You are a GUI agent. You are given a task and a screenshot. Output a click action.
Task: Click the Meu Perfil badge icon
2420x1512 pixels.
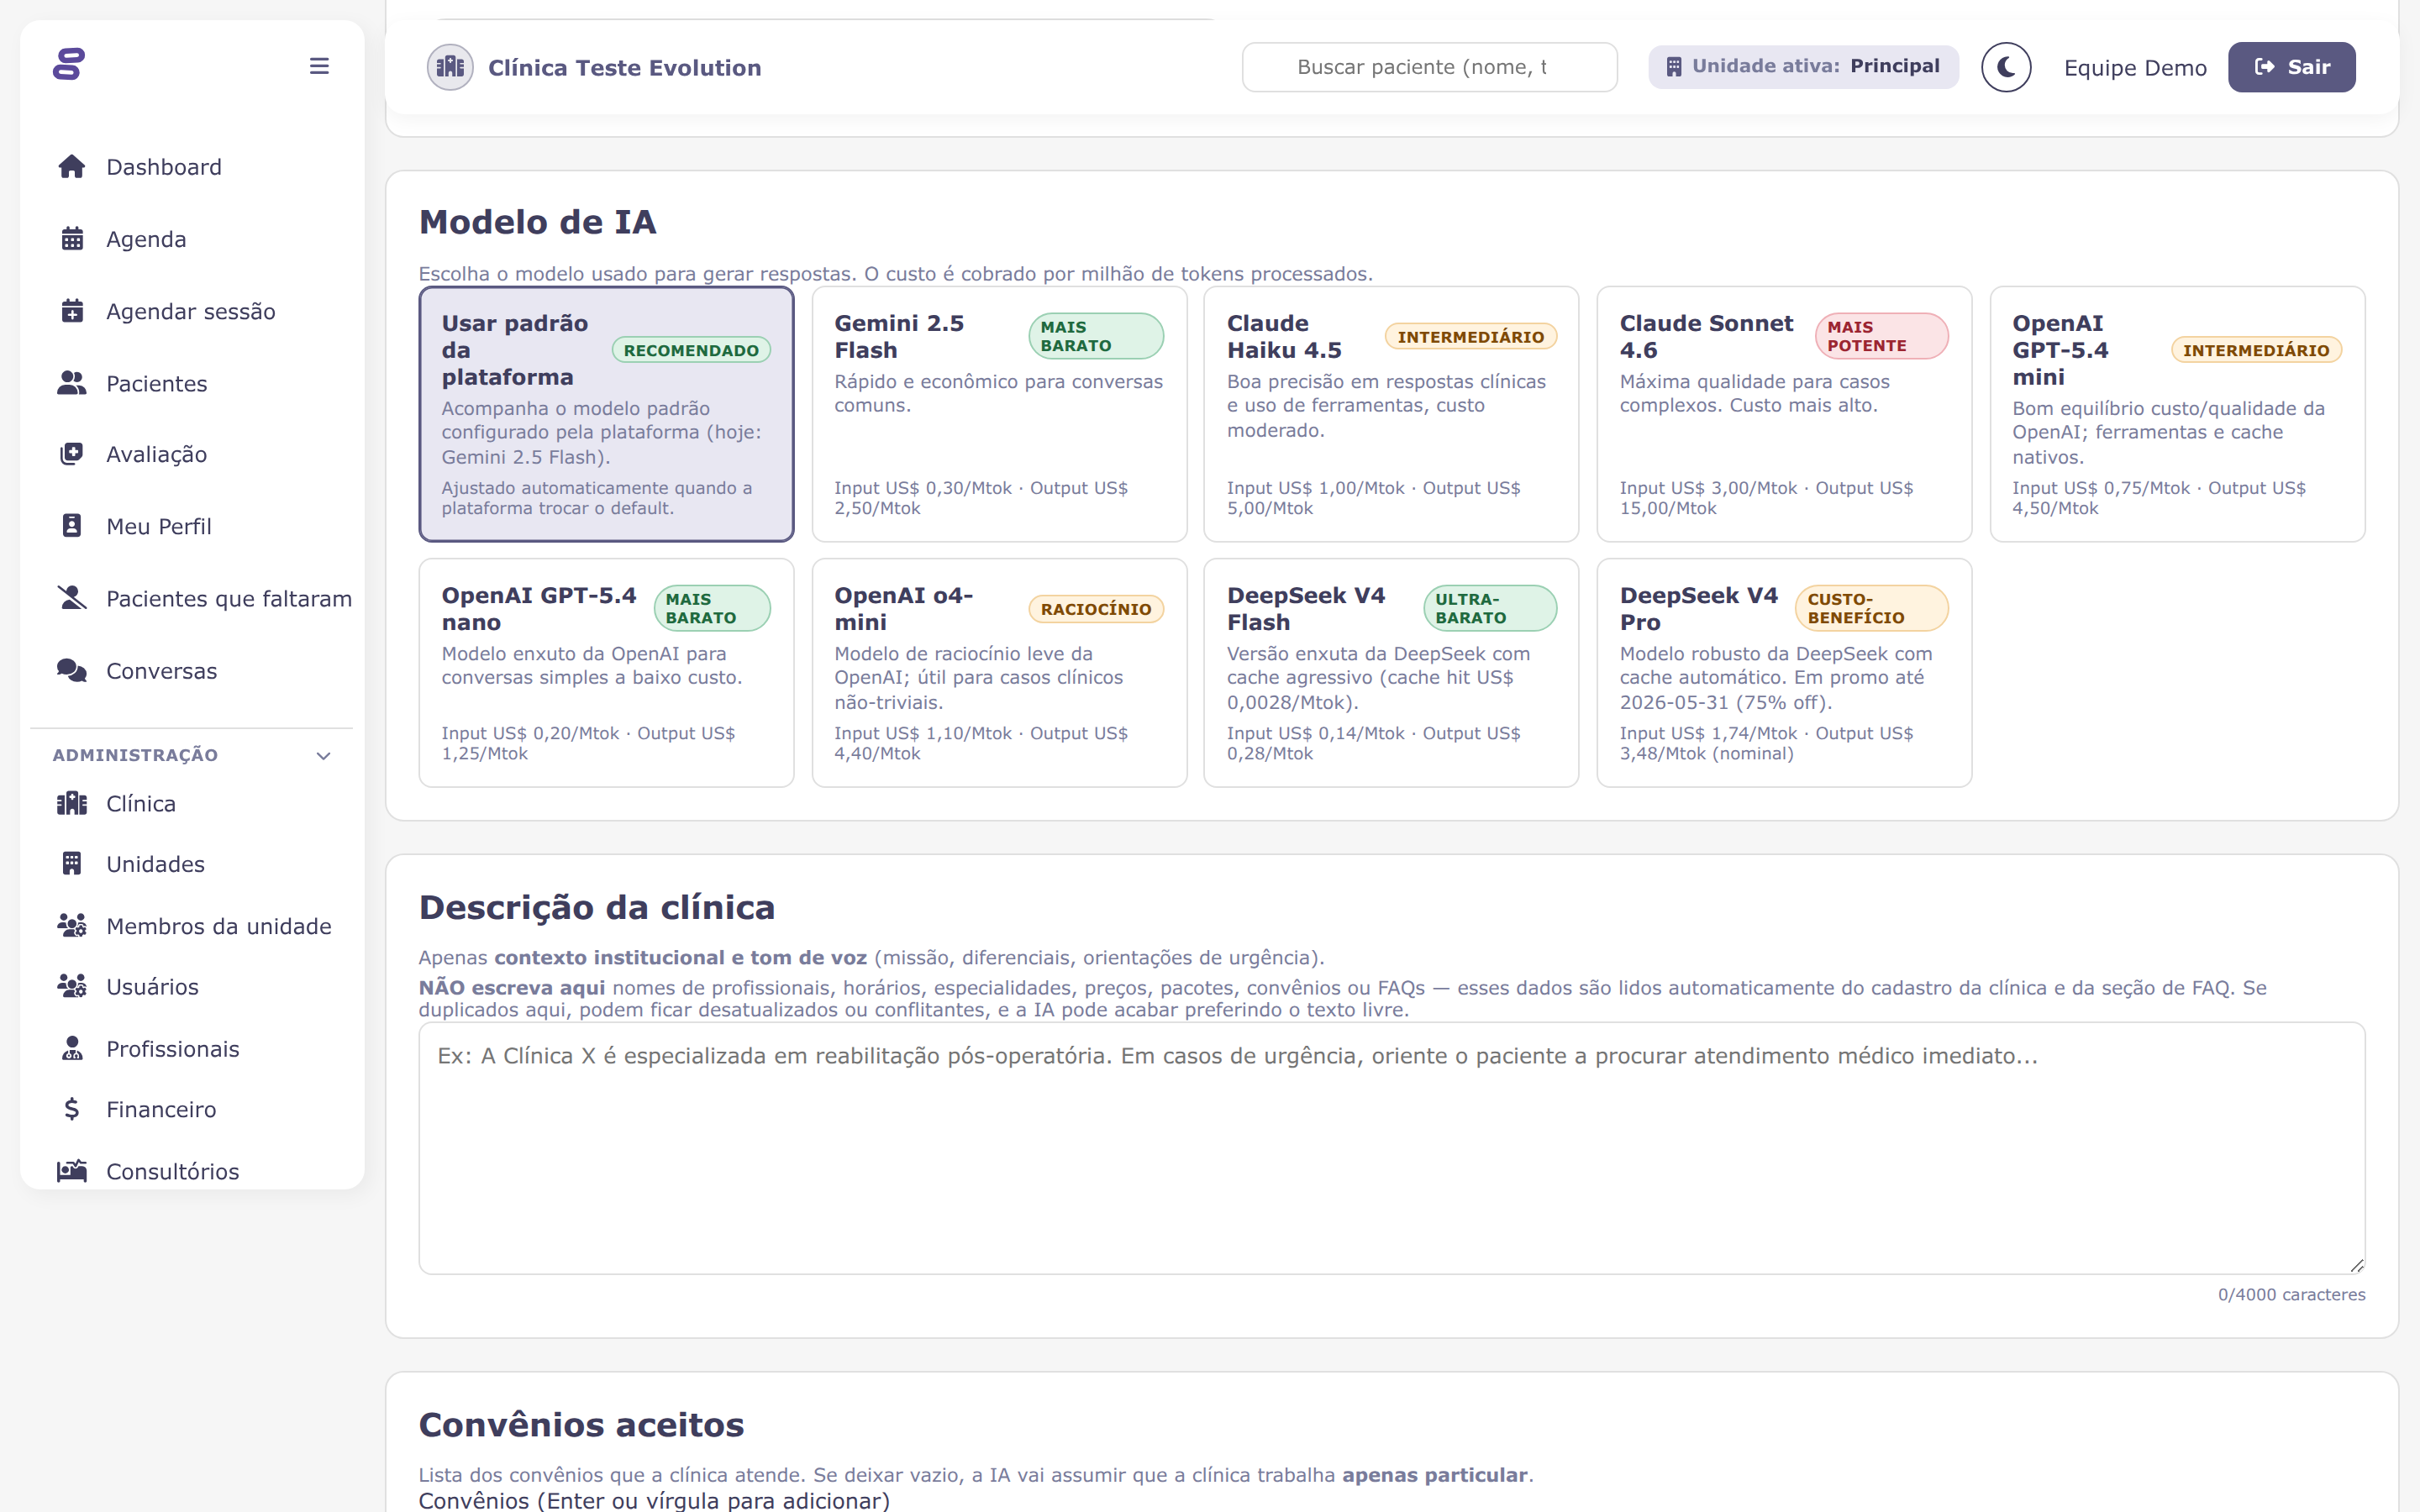point(72,526)
